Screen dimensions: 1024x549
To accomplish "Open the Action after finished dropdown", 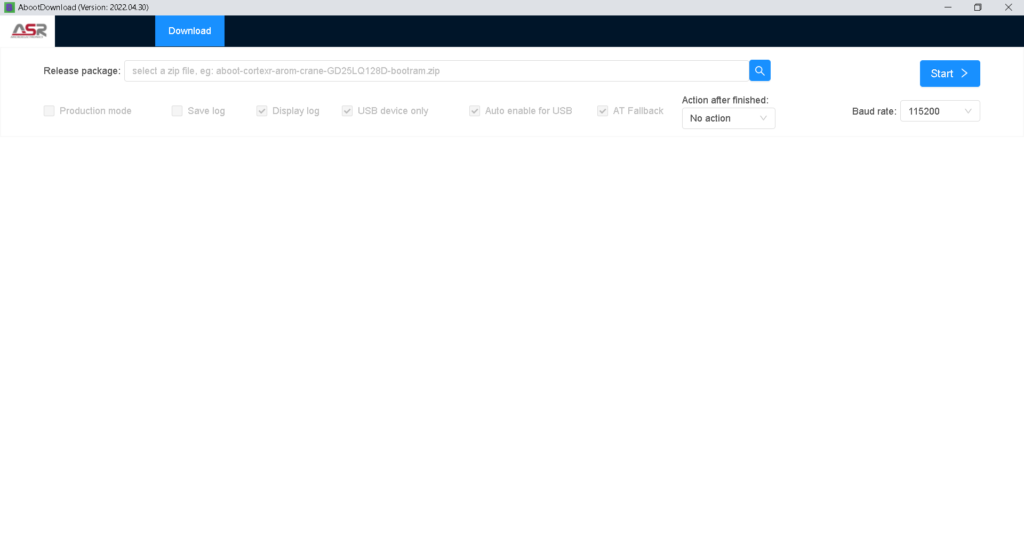I will point(727,118).
